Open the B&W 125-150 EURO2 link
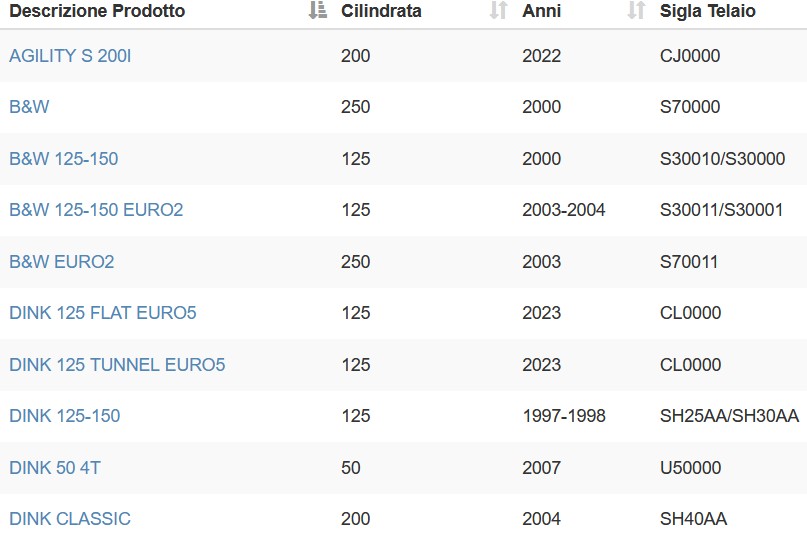Viewport: 807px width, 533px height. 96,210
